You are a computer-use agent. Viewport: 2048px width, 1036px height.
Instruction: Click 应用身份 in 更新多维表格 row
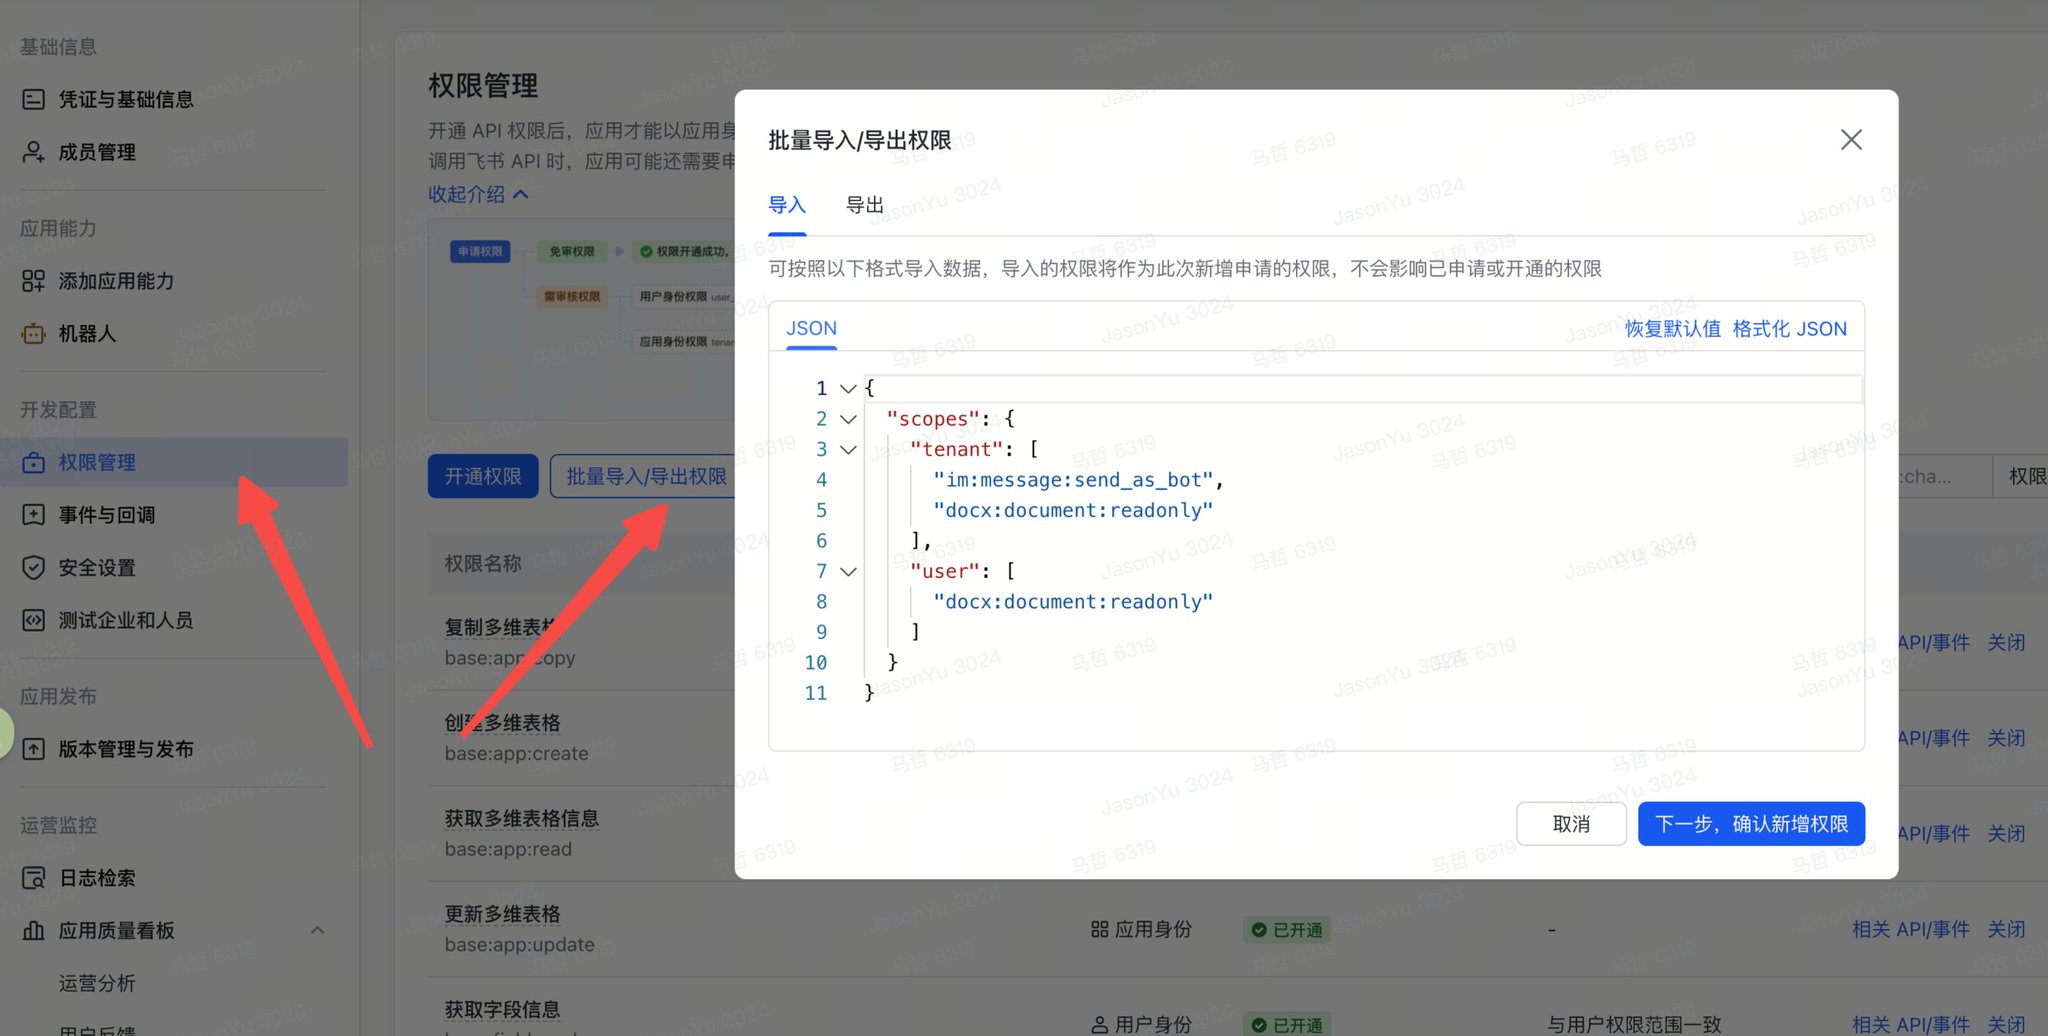[1141, 929]
